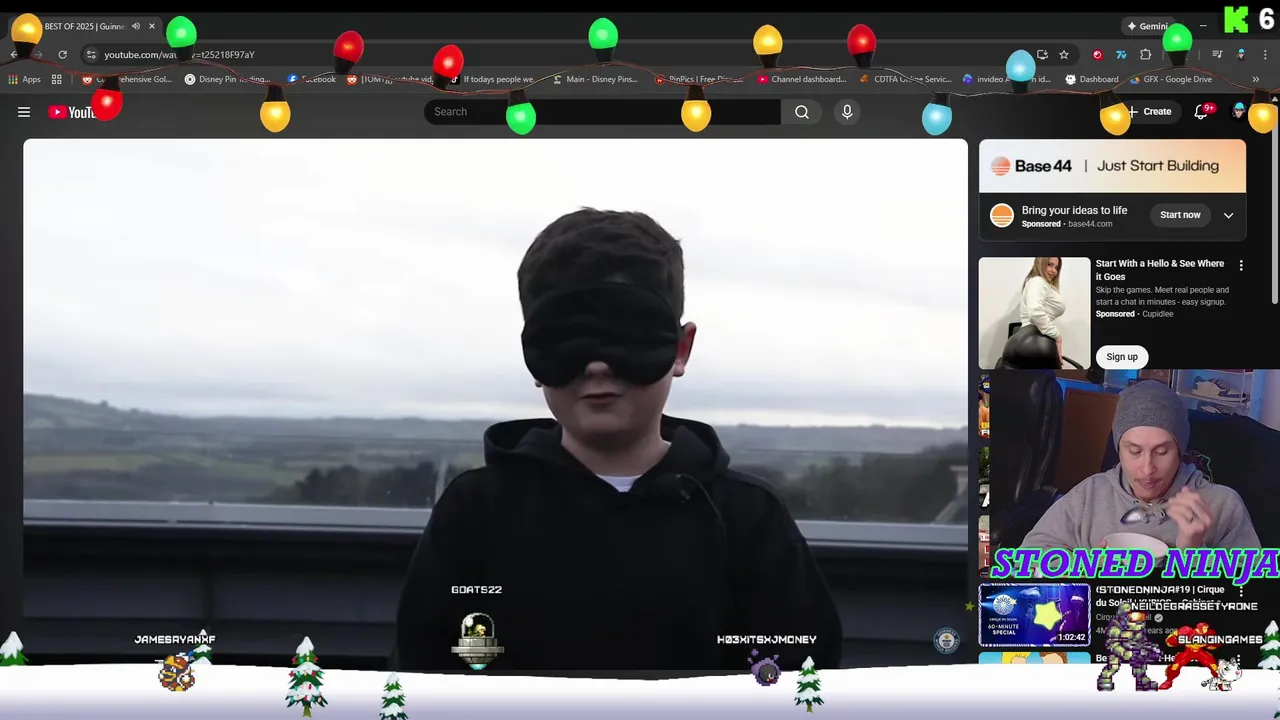Image resolution: width=1280 pixels, height=720 pixels.
Task: Open site information icon in address bar
Action: click(91, 55)
